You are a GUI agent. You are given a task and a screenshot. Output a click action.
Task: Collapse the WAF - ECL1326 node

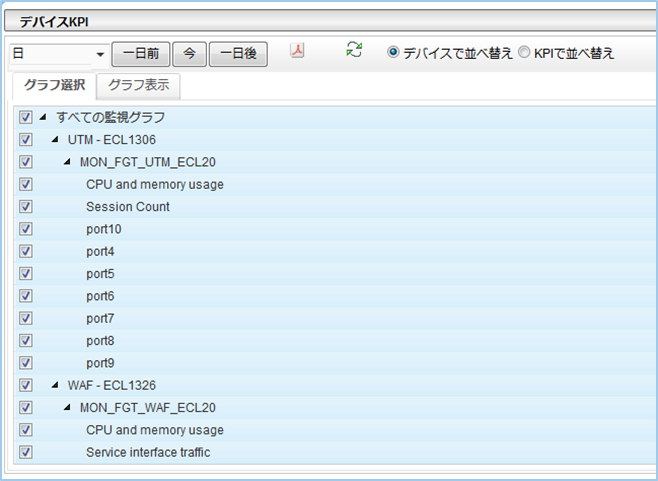(55, 385)
